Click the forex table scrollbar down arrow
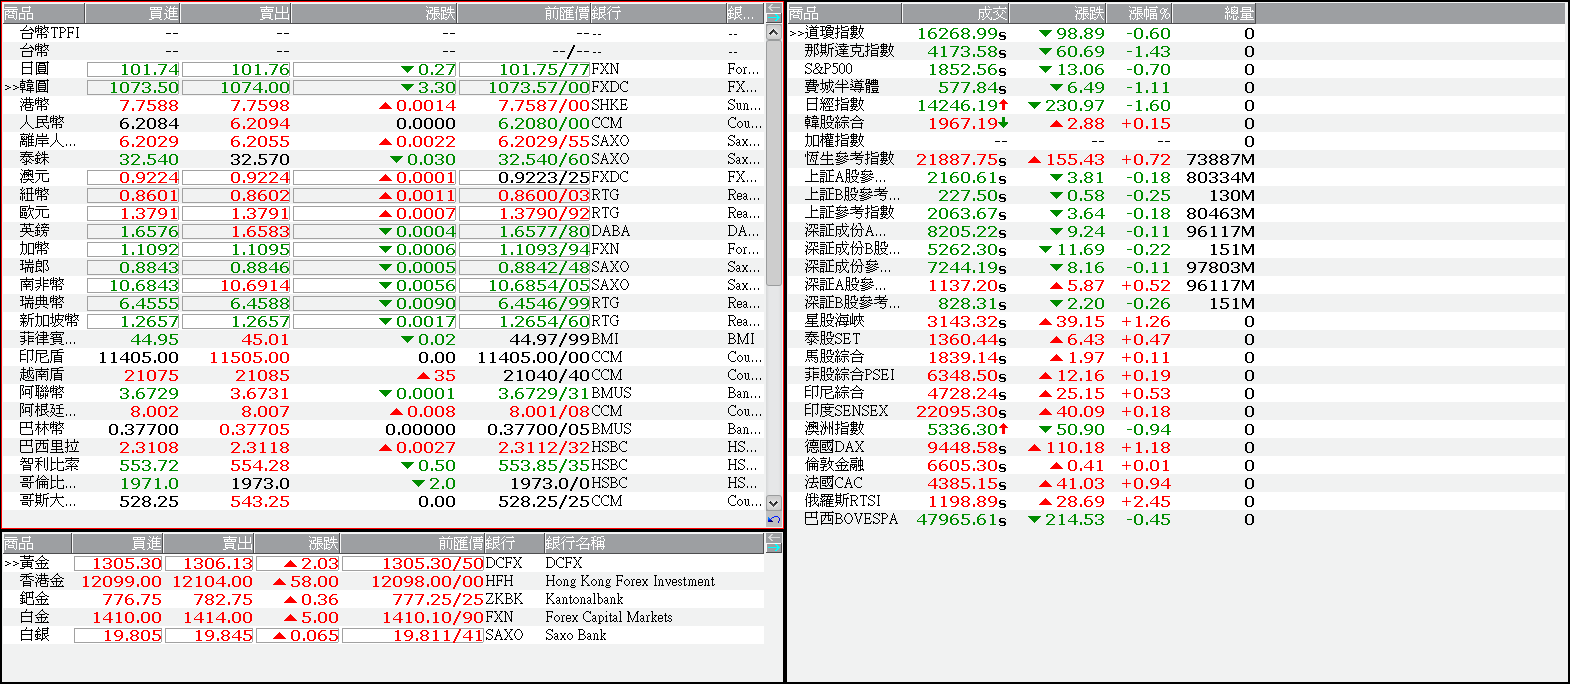Screen dimensions: 1570x684 pos(774,502)
